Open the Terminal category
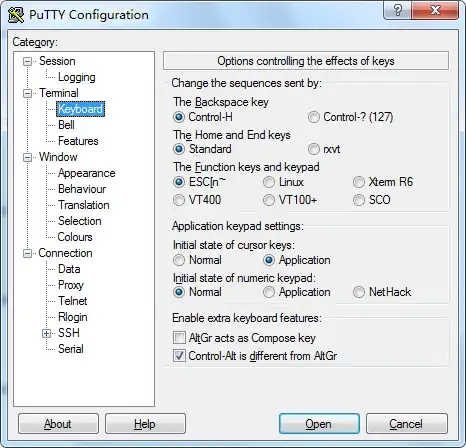The width and height of the screenshot is (466, 448). tap(59, 93)
